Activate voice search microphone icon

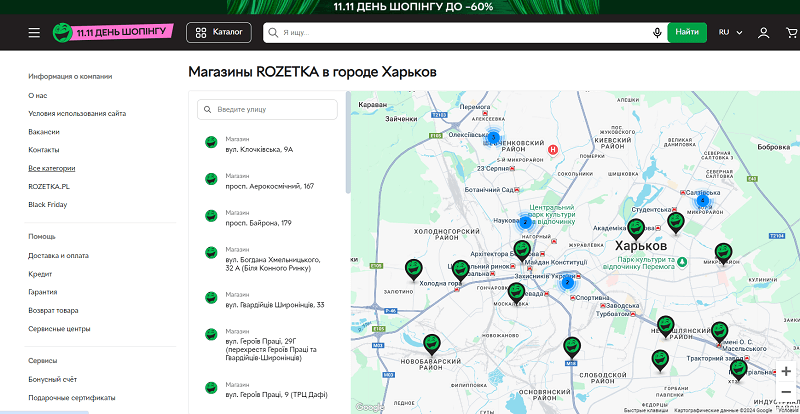(x=657, y=33)
